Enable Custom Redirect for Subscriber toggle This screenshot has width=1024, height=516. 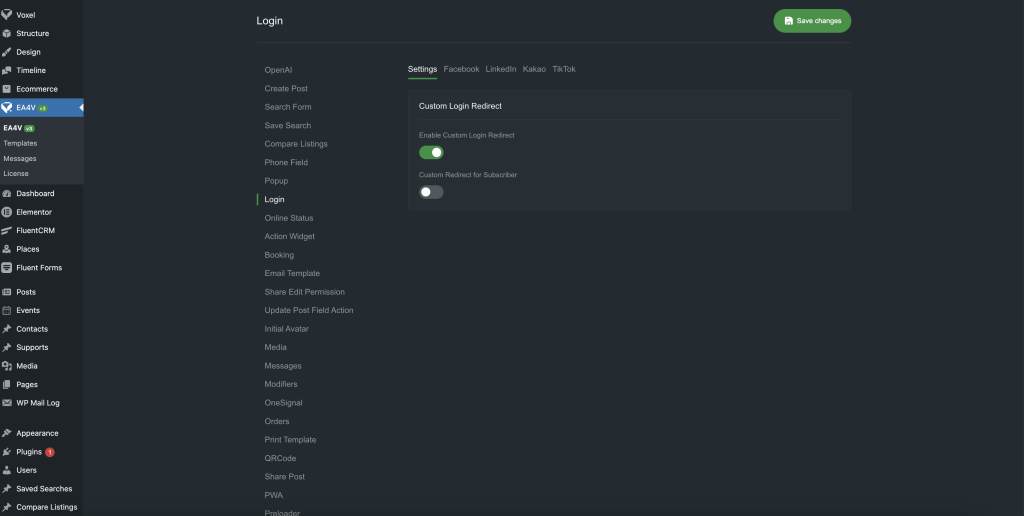point(431,192)
